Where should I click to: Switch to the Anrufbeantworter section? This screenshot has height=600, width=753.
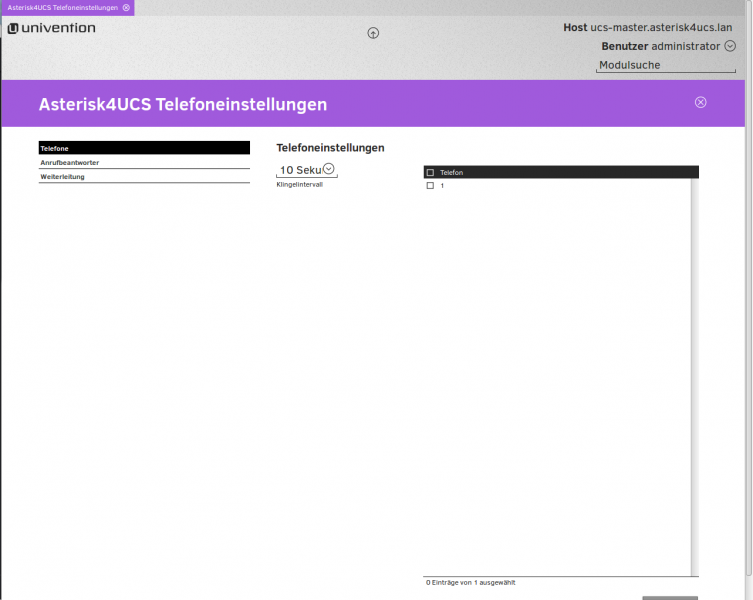click(x=144, y=162)
